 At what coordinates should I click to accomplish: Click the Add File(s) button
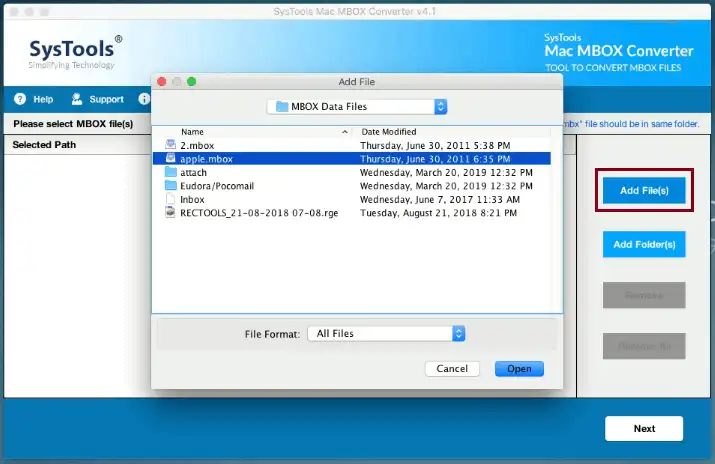tap(644, 191)
